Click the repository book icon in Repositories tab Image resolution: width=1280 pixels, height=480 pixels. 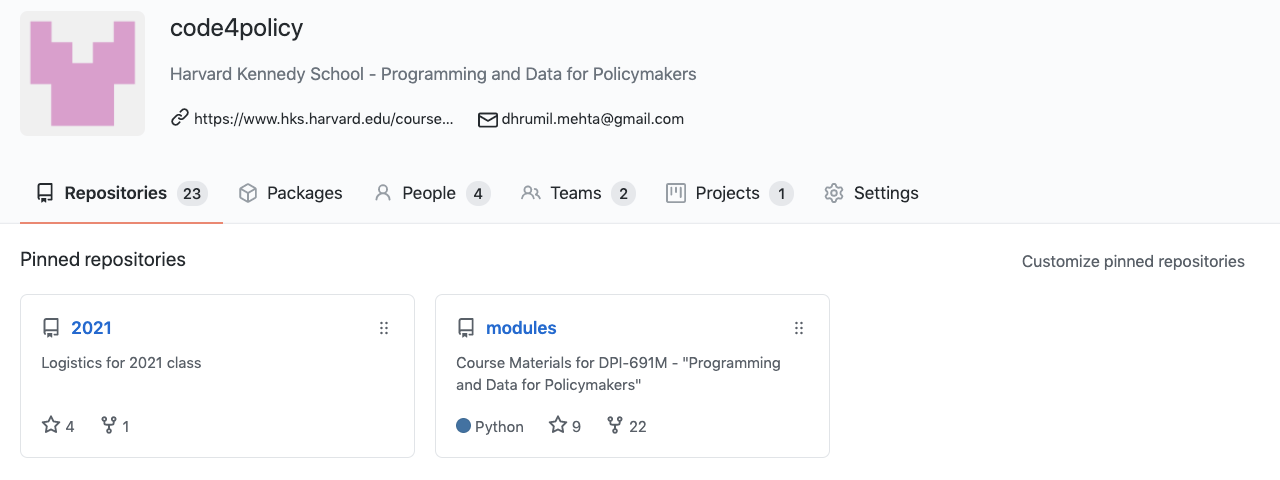pos(44,193)
